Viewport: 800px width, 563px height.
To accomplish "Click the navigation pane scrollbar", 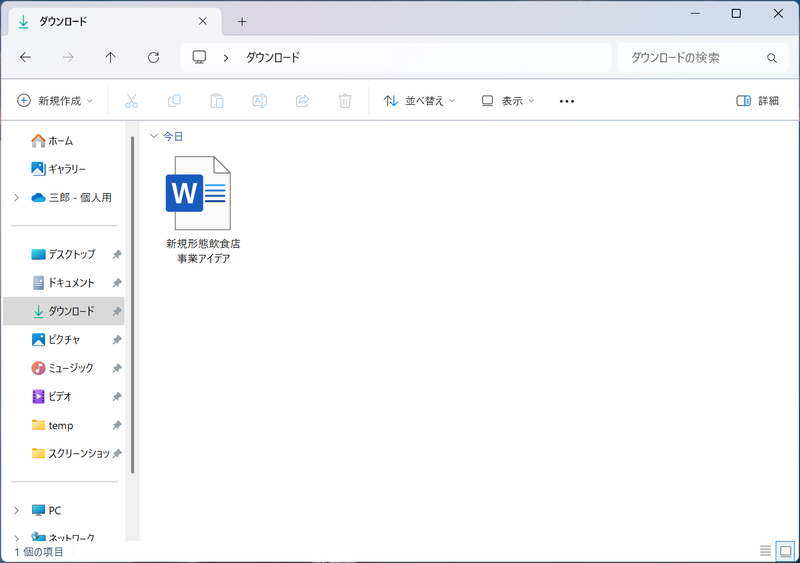I will coord(132,304).
